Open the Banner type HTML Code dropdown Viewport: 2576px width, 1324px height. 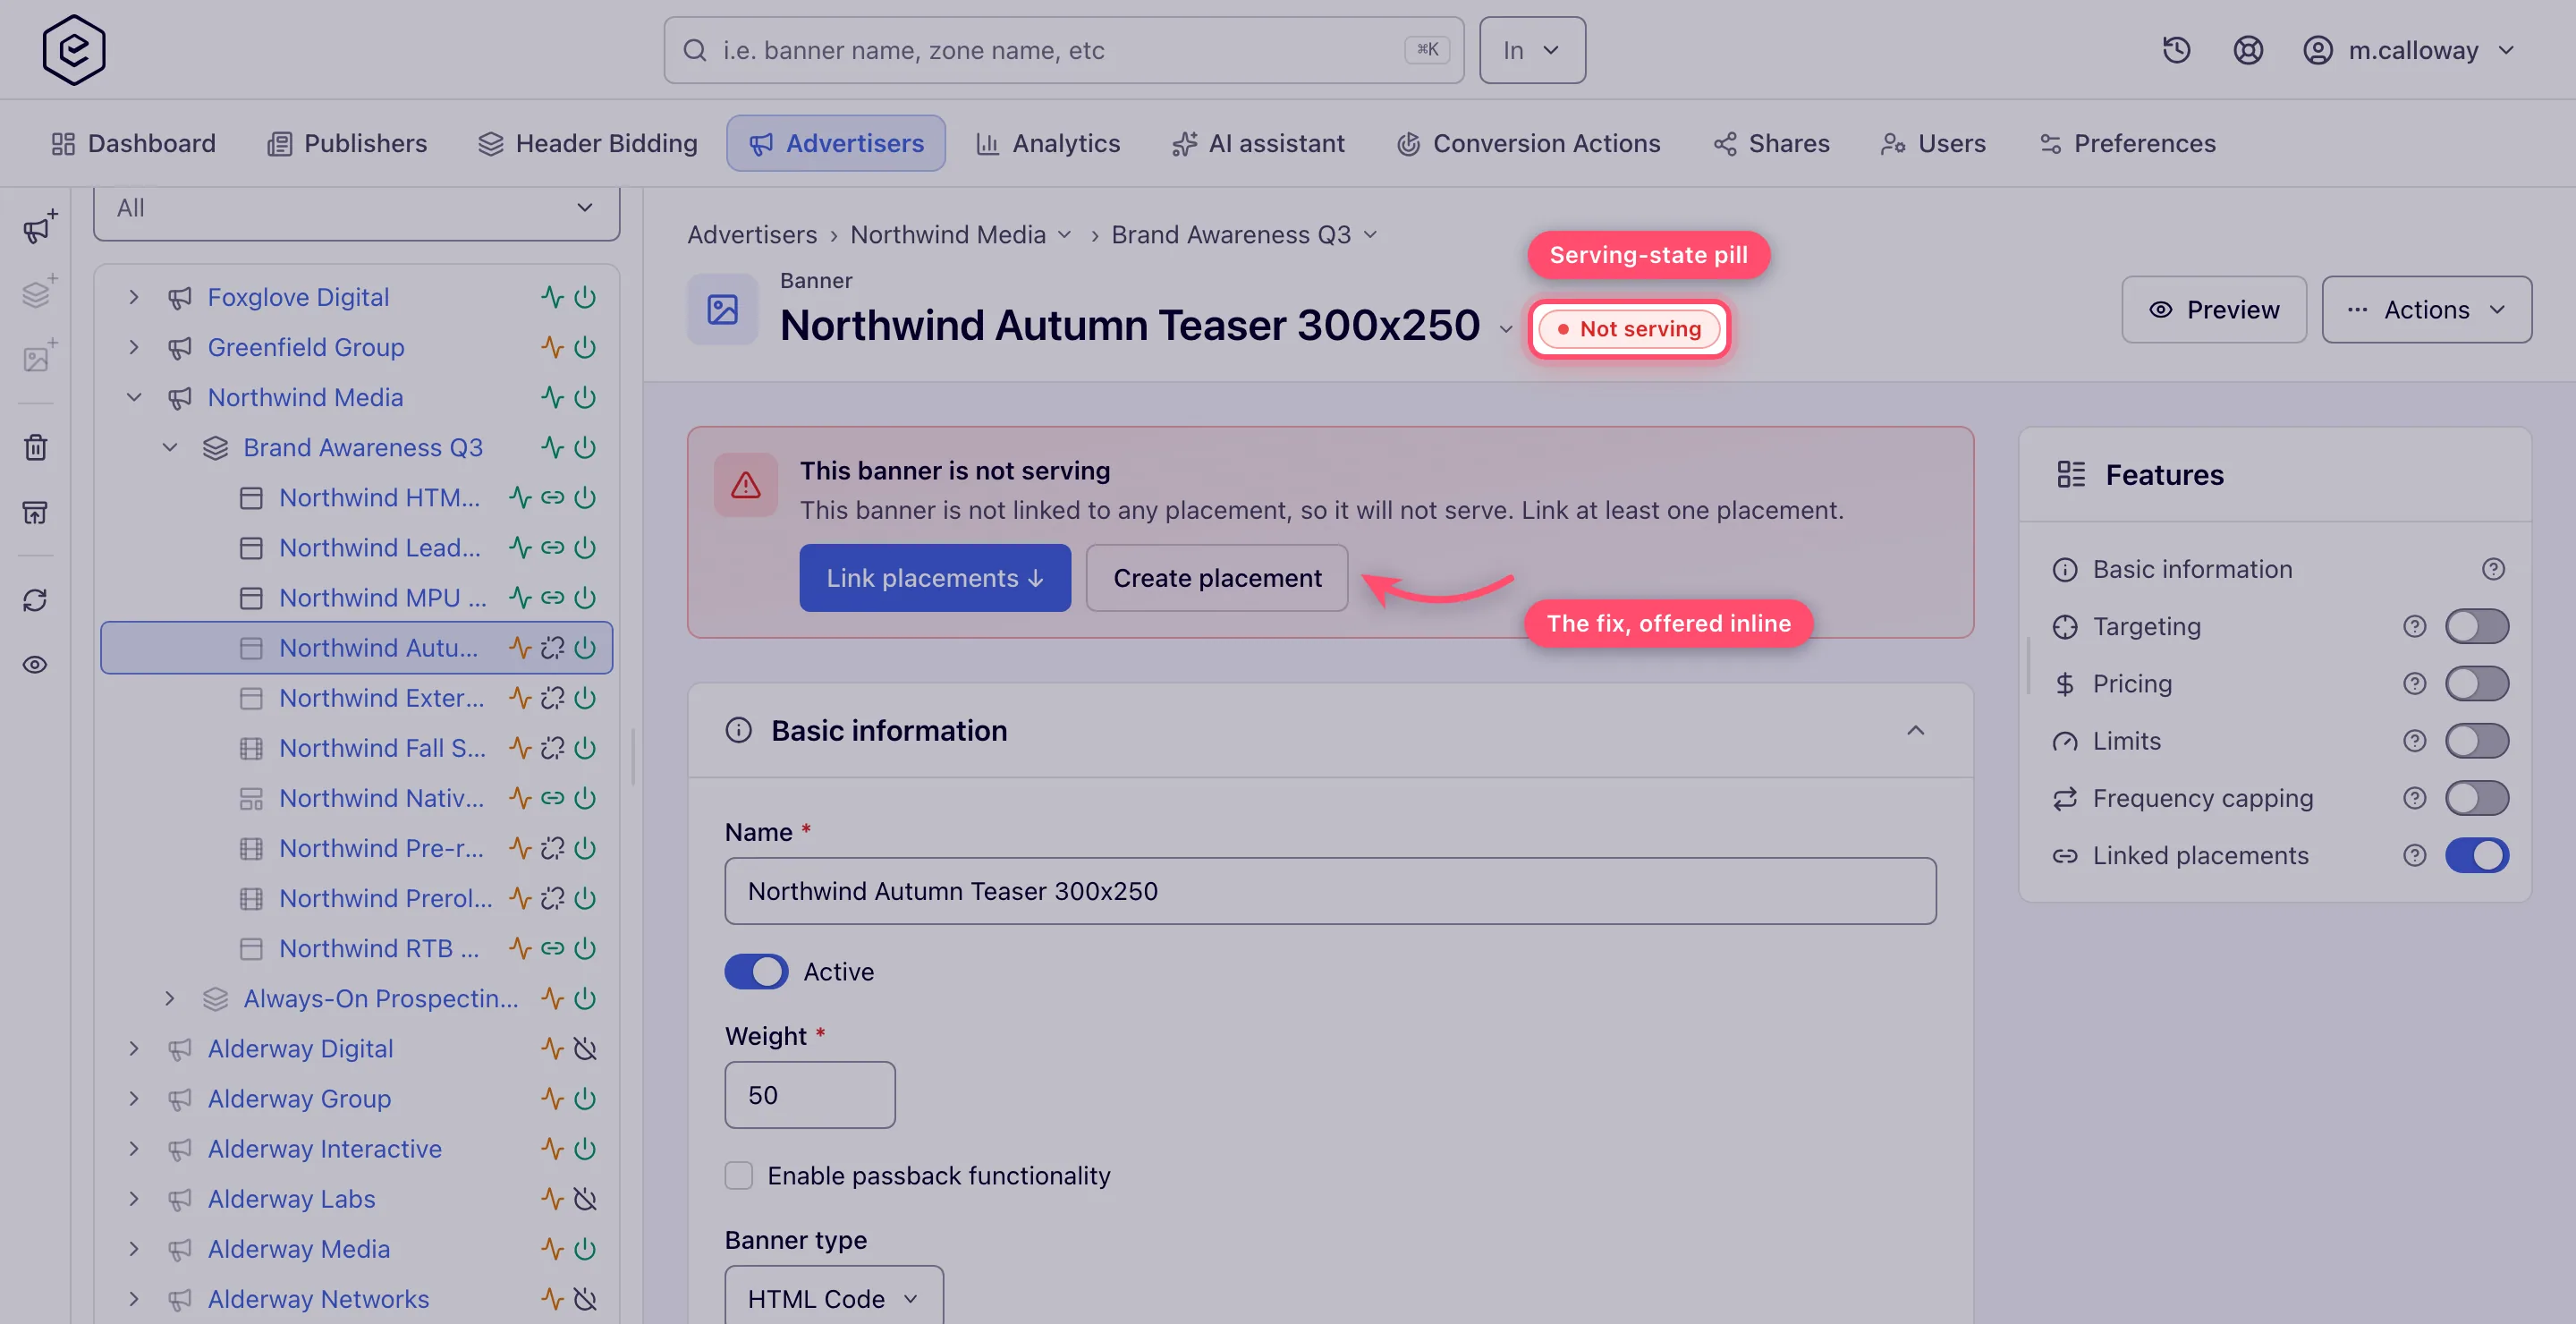coord(833,1297)
